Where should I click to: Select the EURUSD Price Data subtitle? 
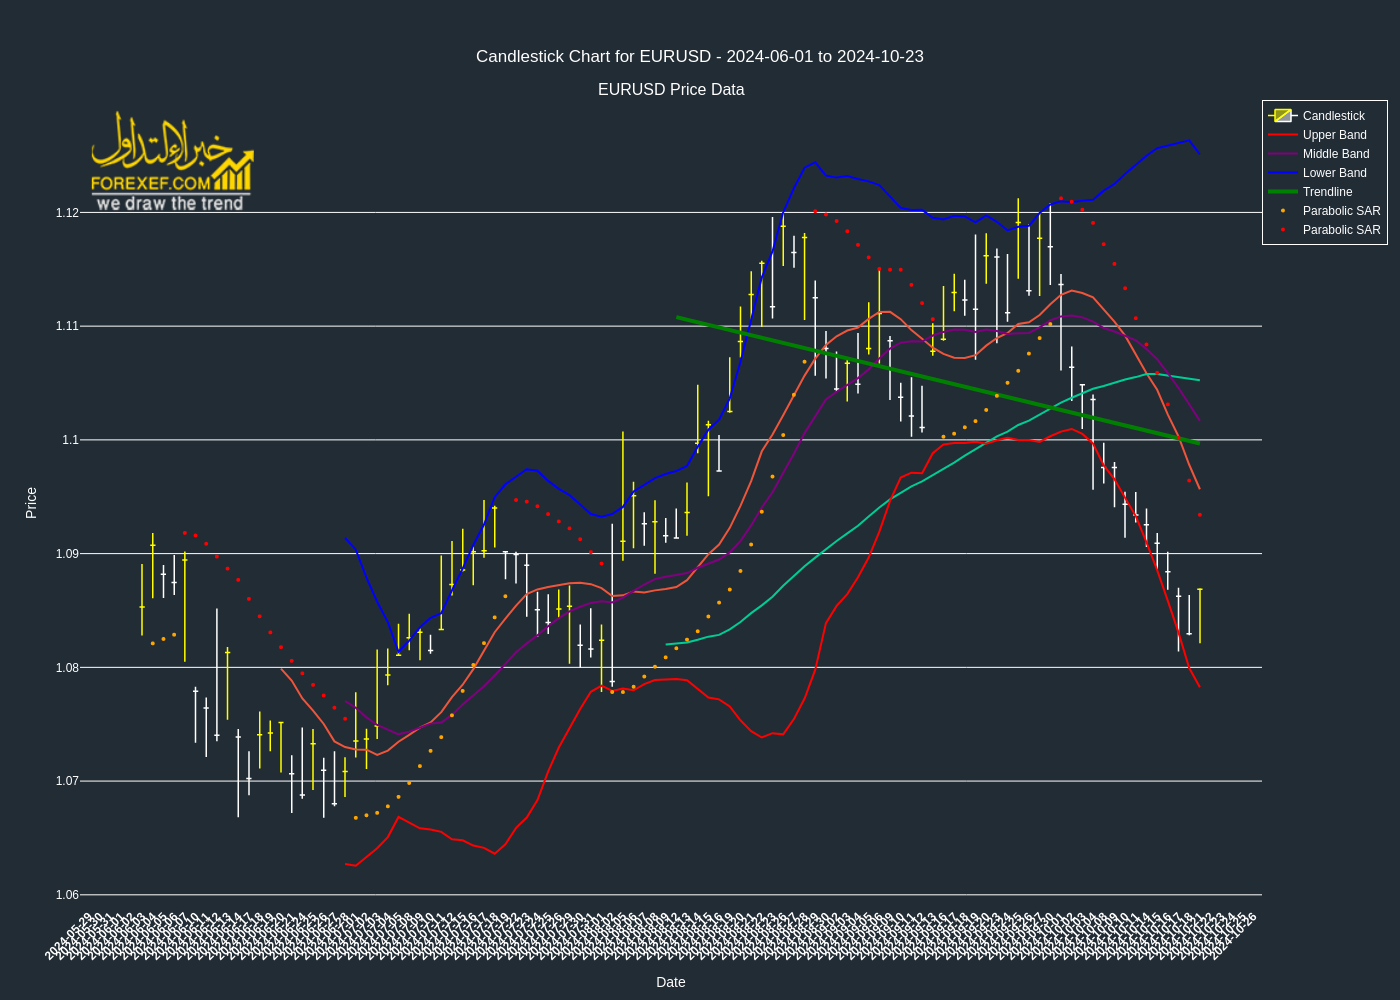(x=671, y=90)
